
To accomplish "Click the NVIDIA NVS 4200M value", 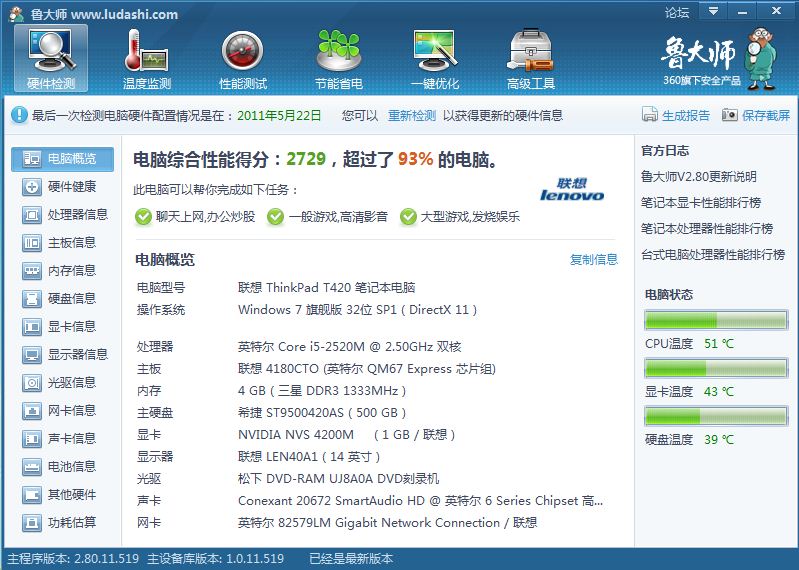I will click(x=347, y=435).
